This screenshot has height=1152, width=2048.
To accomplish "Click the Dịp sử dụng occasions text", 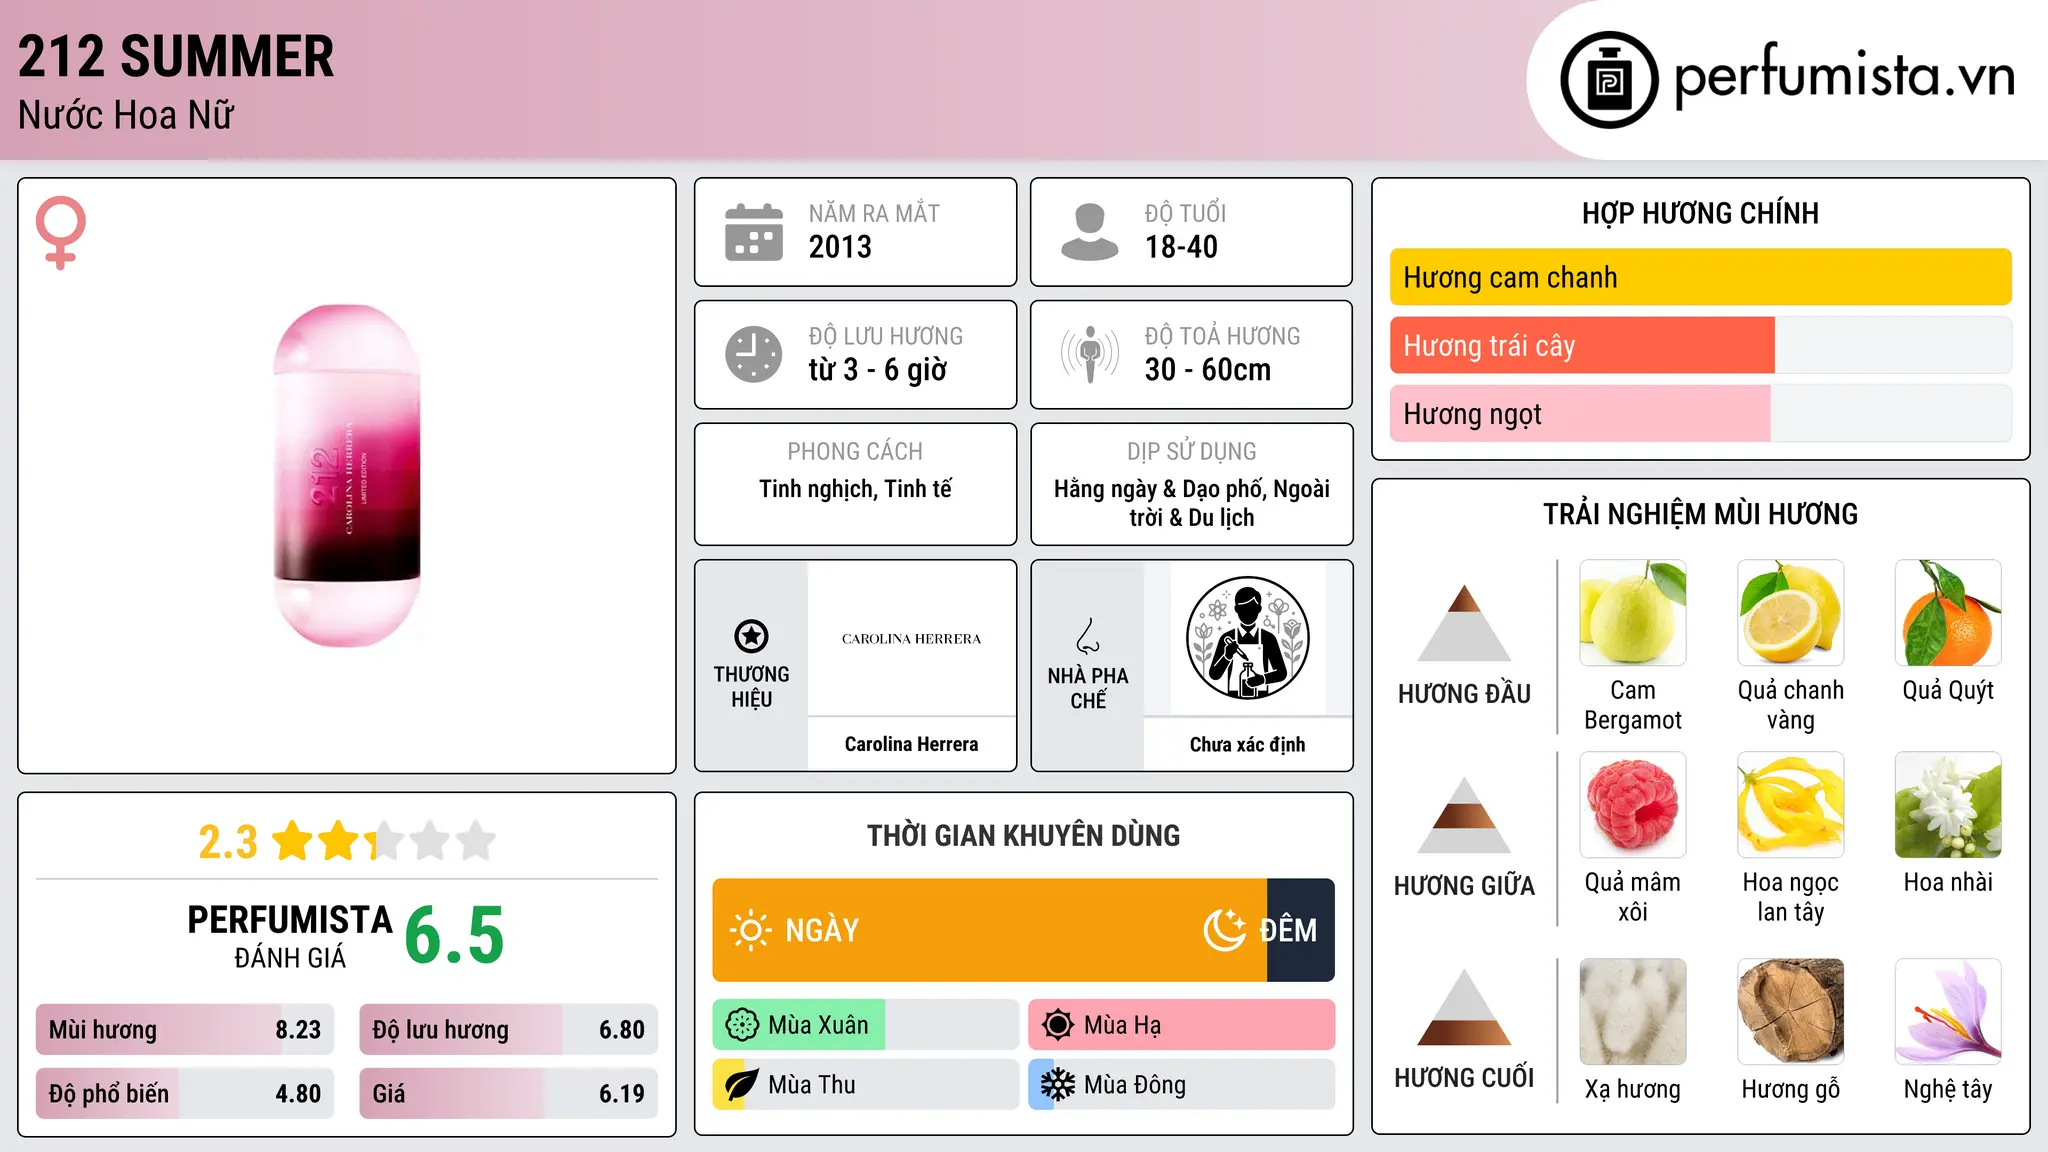I will click(1191, 503).
